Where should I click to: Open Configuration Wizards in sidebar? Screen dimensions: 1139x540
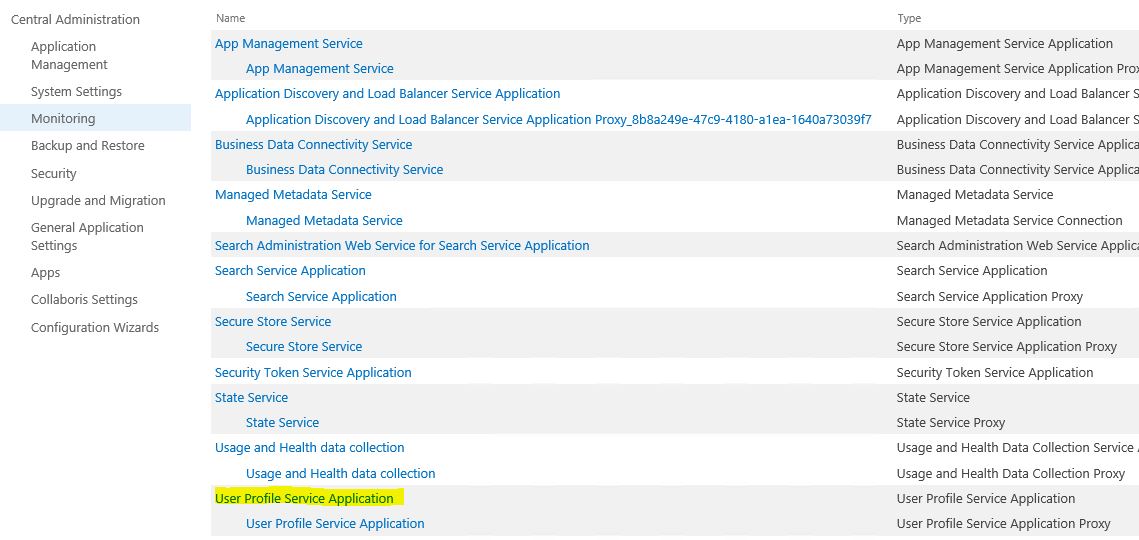click(94, 328)
